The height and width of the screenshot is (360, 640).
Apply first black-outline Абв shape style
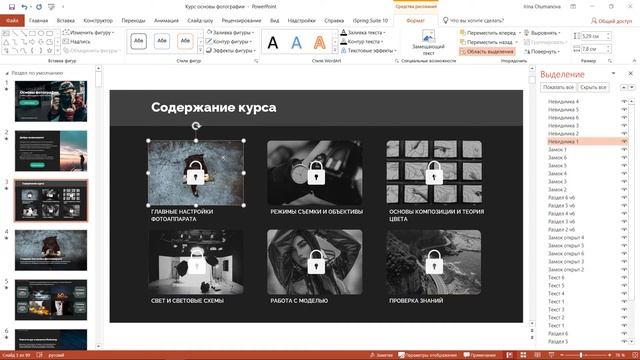[138, 41]
